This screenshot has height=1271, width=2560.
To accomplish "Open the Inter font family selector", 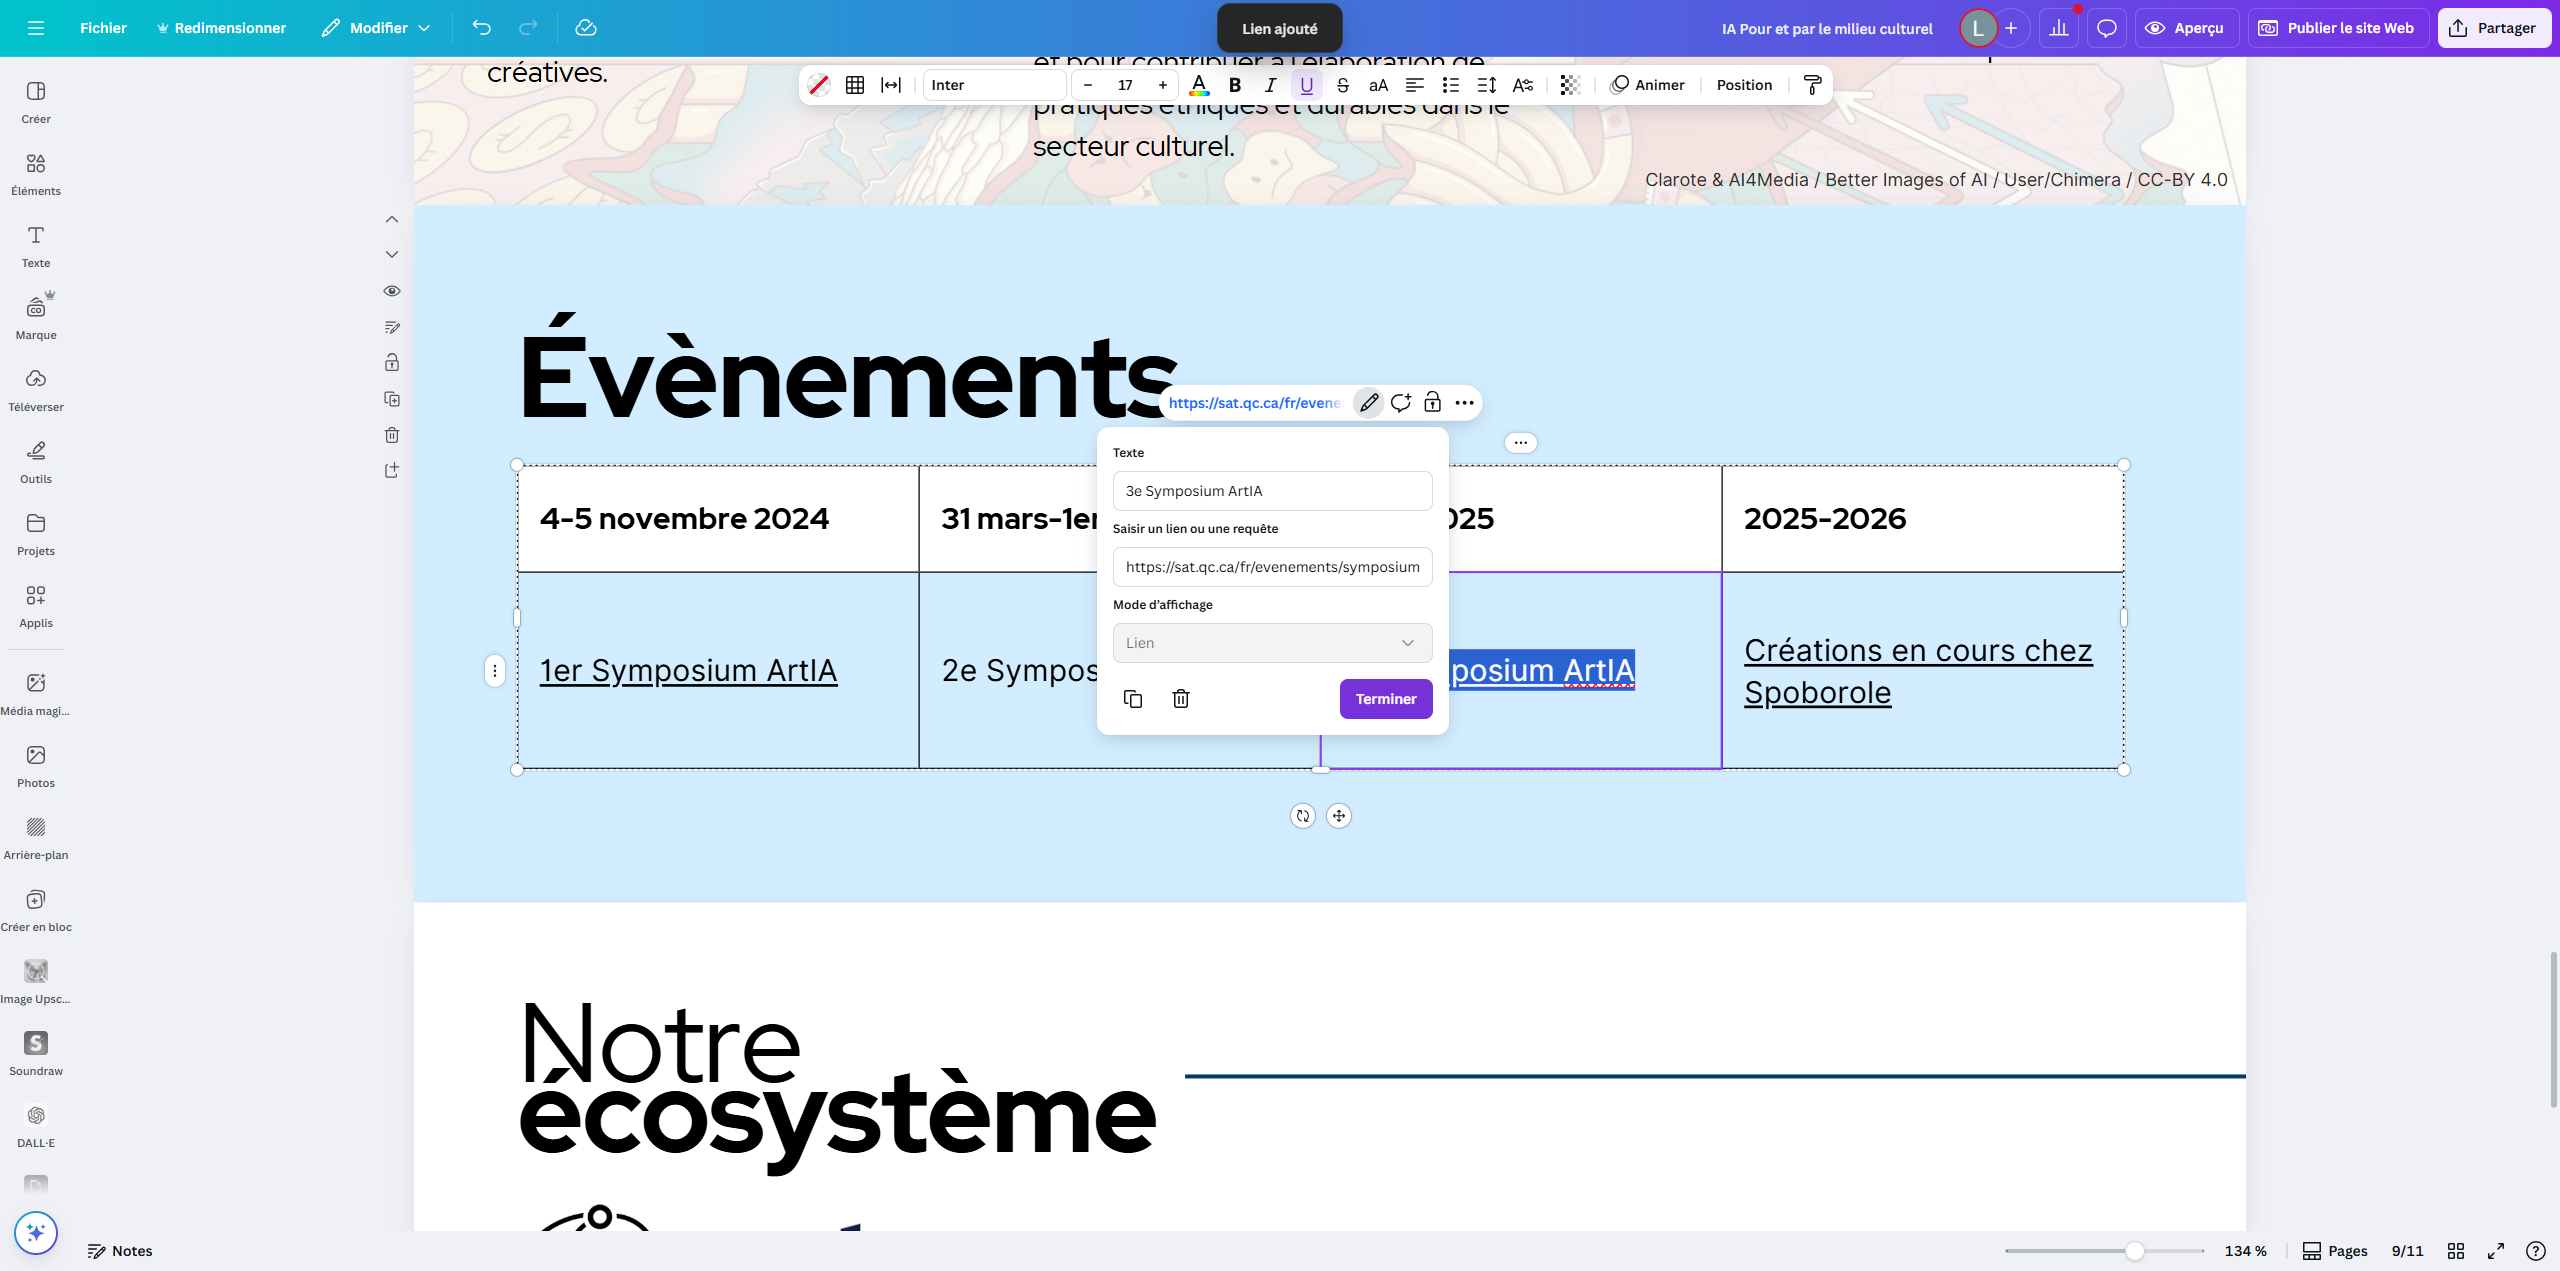I will (x=992, y=85).
